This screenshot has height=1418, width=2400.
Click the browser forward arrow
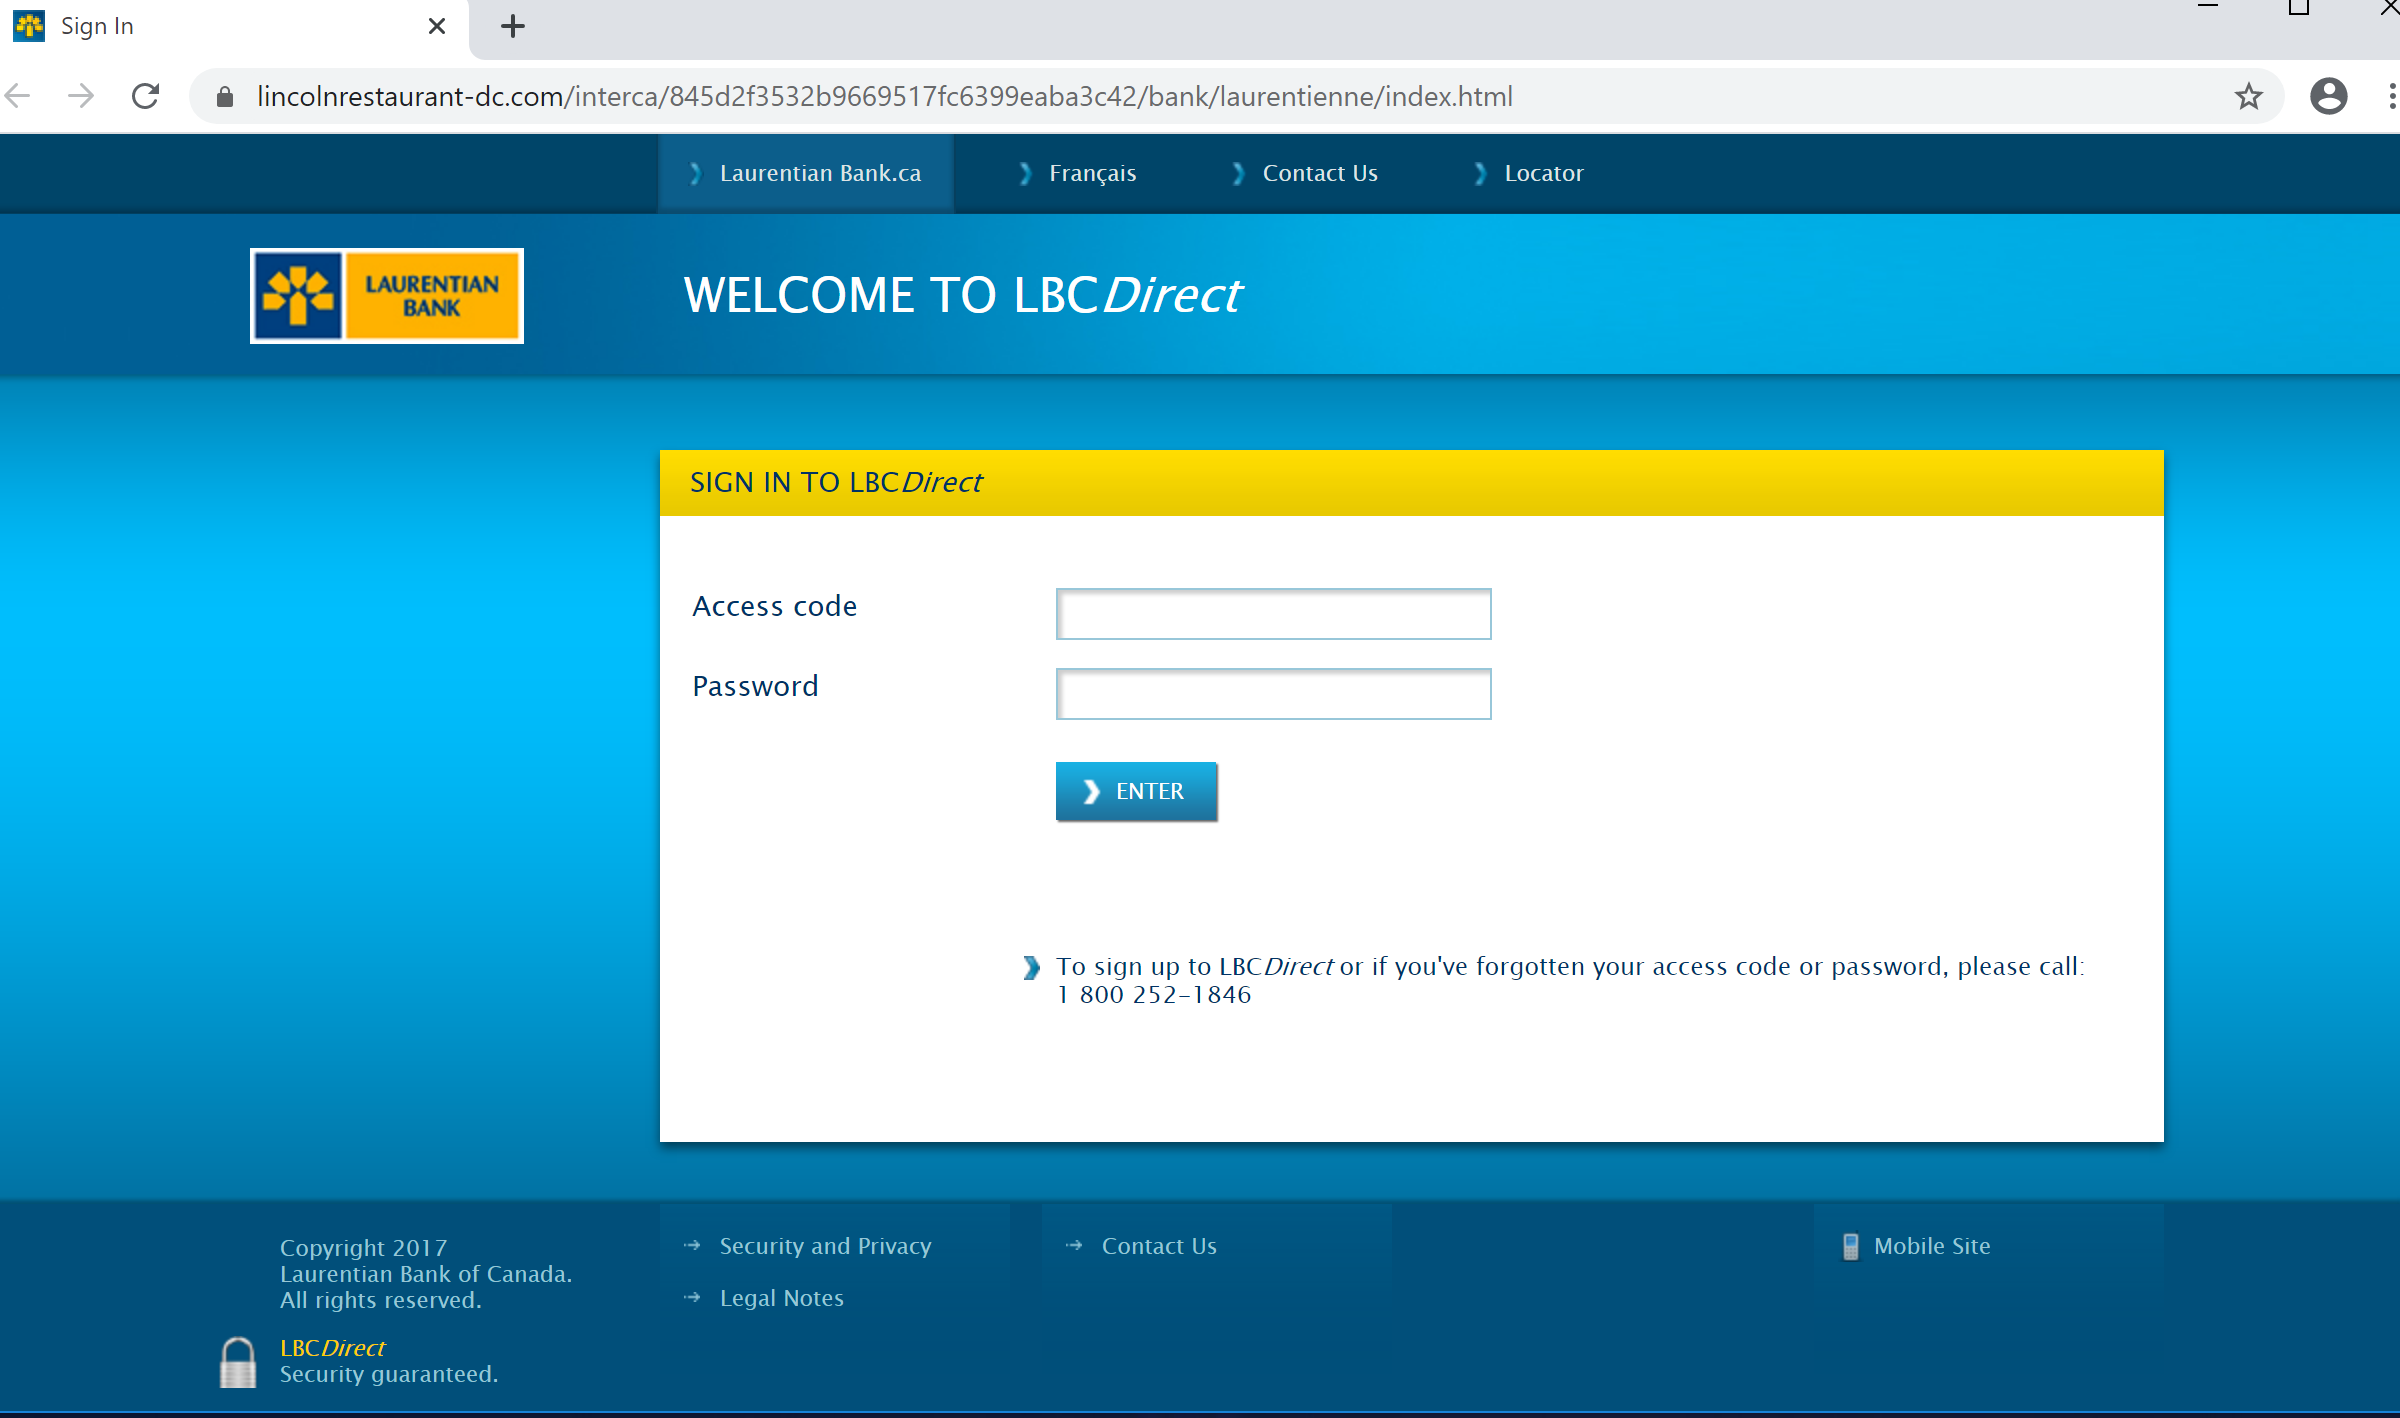(81, 96)
